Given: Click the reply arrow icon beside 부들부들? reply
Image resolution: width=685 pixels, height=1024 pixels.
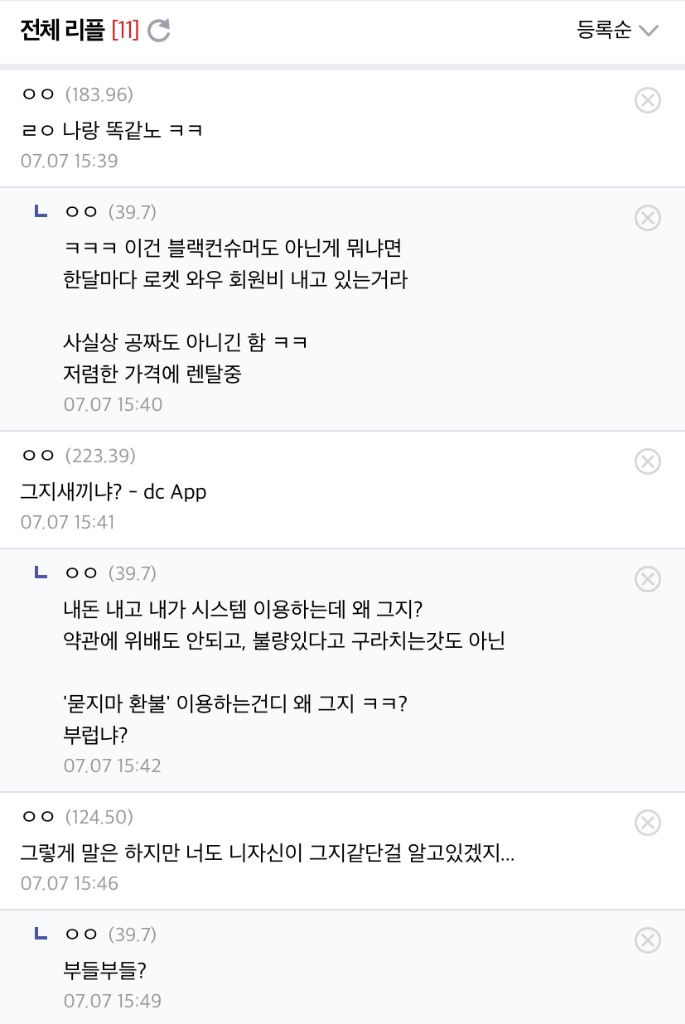Looking at the screenshot, I should [40, 933].
